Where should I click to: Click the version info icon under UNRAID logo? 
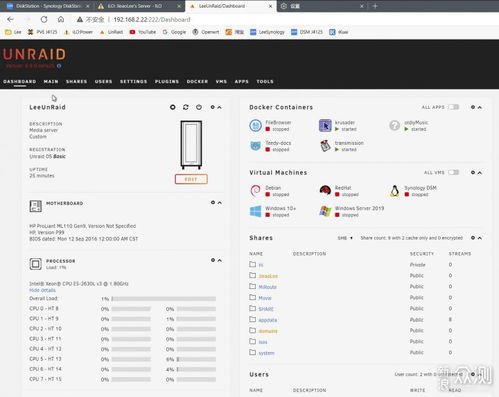point(59,66)
